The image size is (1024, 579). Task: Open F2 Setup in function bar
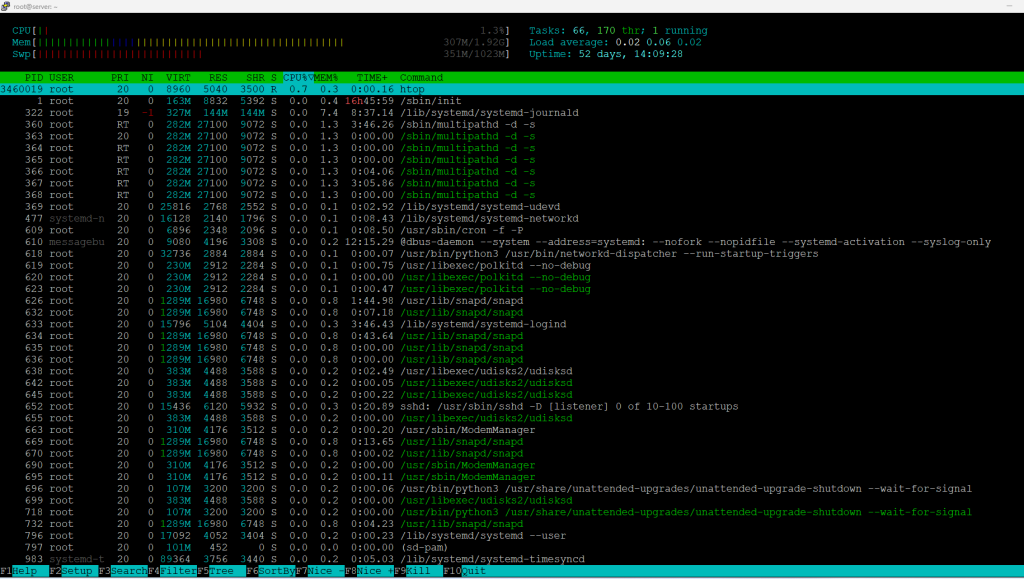click(x=72, y=572)
